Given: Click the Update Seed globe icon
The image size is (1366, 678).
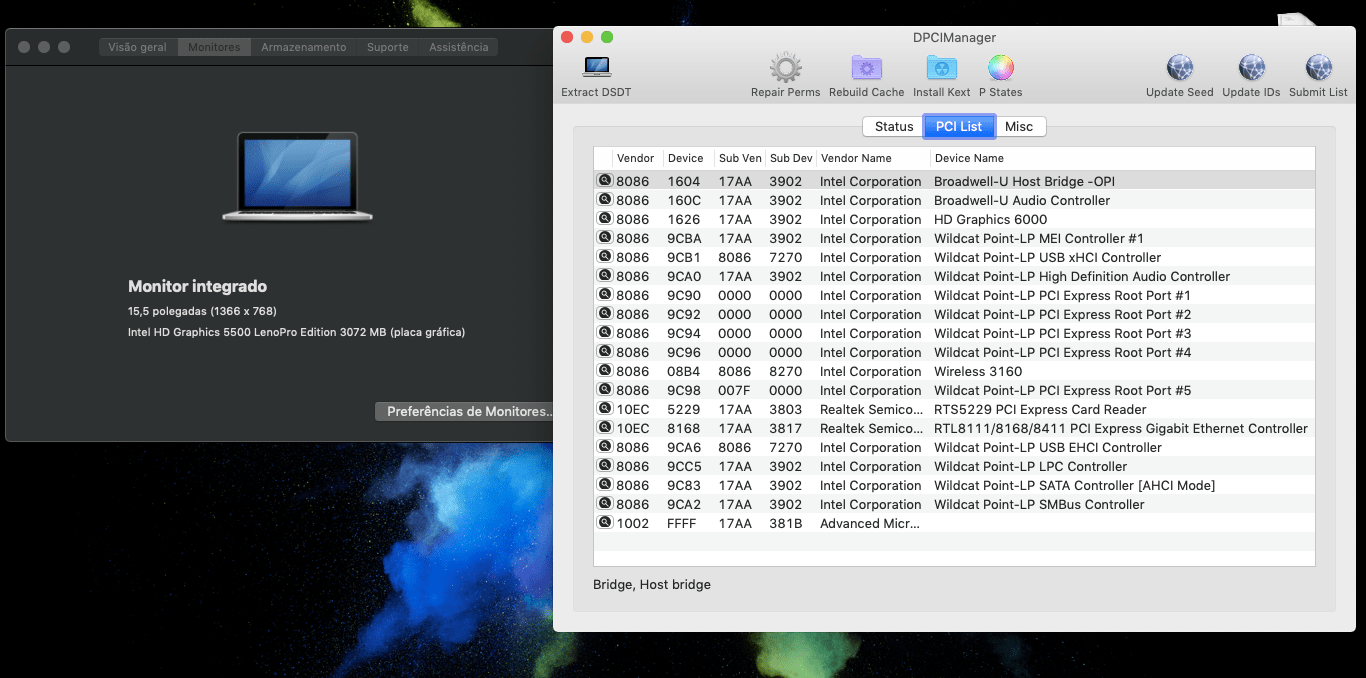Looking at the screenshot, I should [x=1179, y=69].
